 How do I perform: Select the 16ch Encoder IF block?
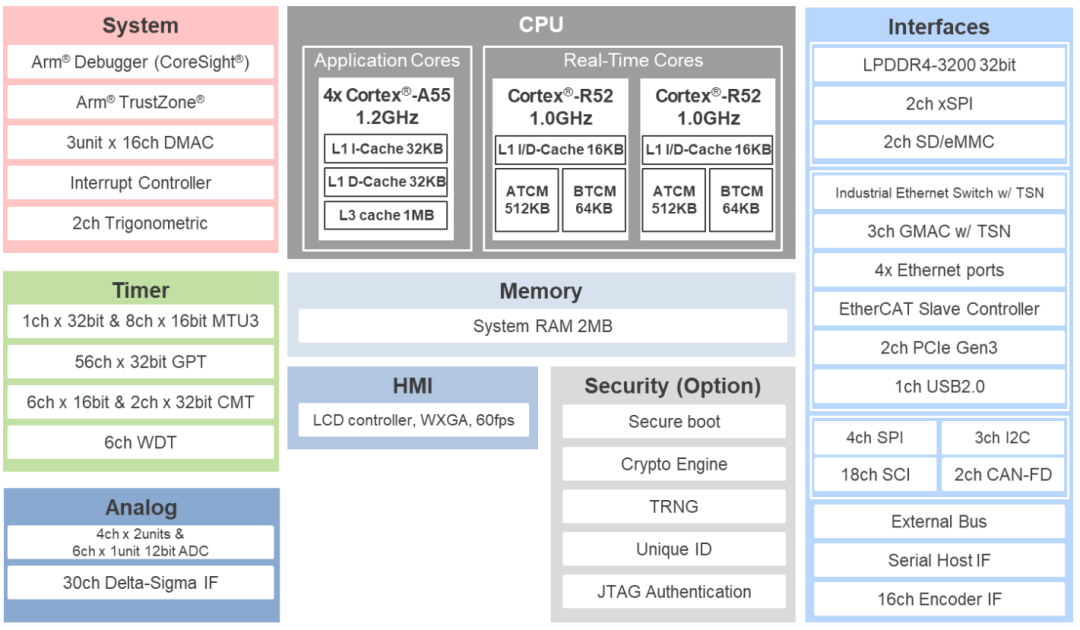coord(939,599)
